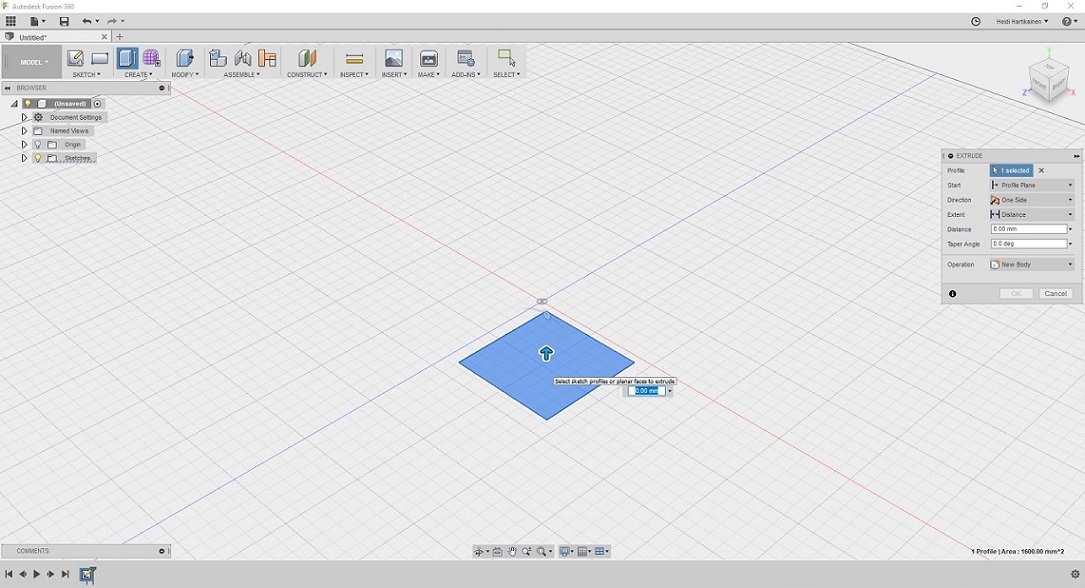Click the 3D Print make icon
Image resolution: width=1085 pixels, height=588 pixels.
tap(428, 58)
